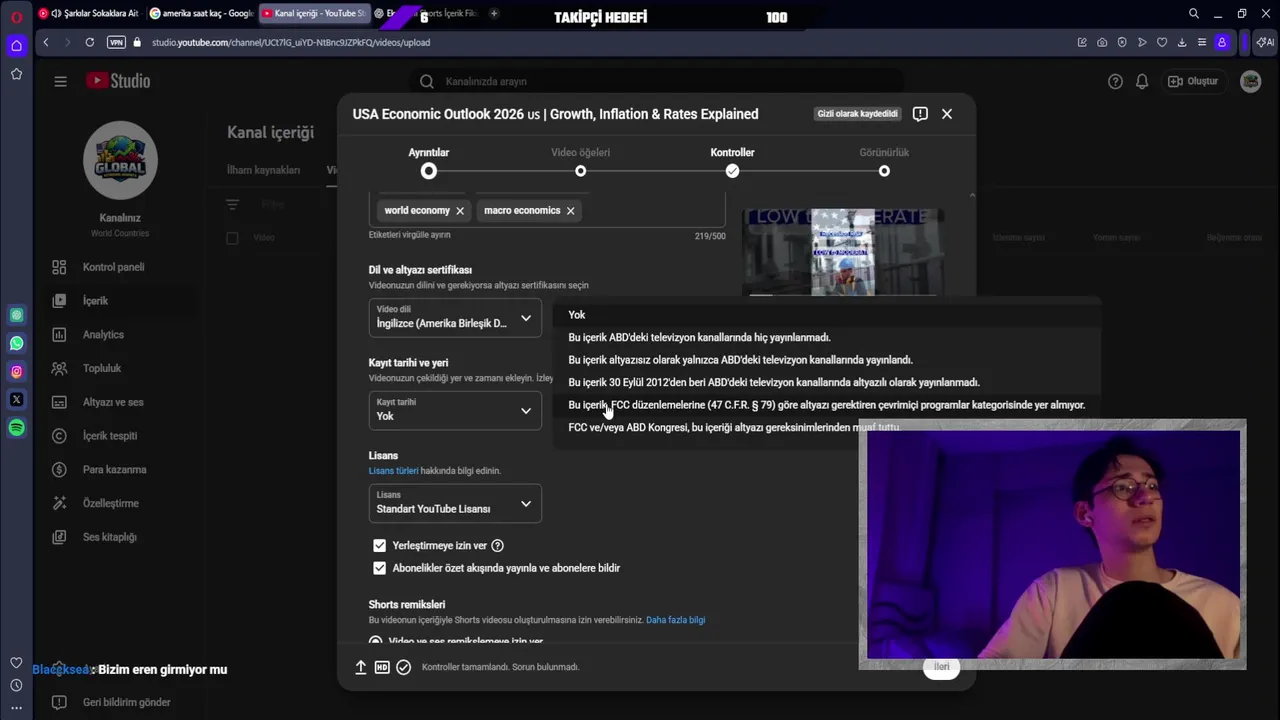Reload the current page
1280x720 pixels.
click(90, 42)
